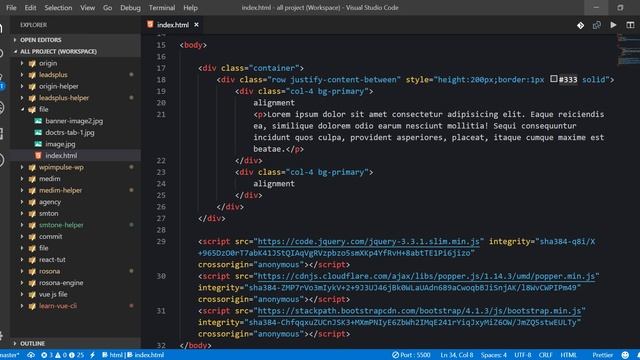Click Ln 34, Col 8 in status bar
The width and height of the screenshot is (640, 360).
[457, 355]
